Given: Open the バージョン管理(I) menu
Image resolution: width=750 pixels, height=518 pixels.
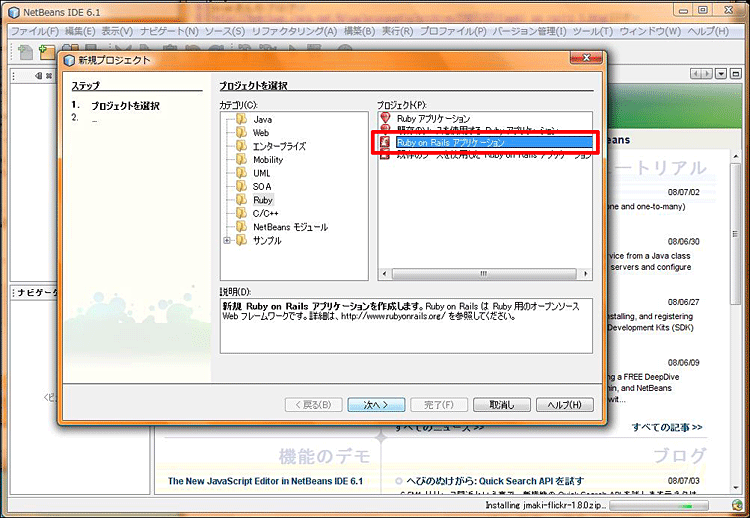Looking at the screenshot, I should (529, 32).
